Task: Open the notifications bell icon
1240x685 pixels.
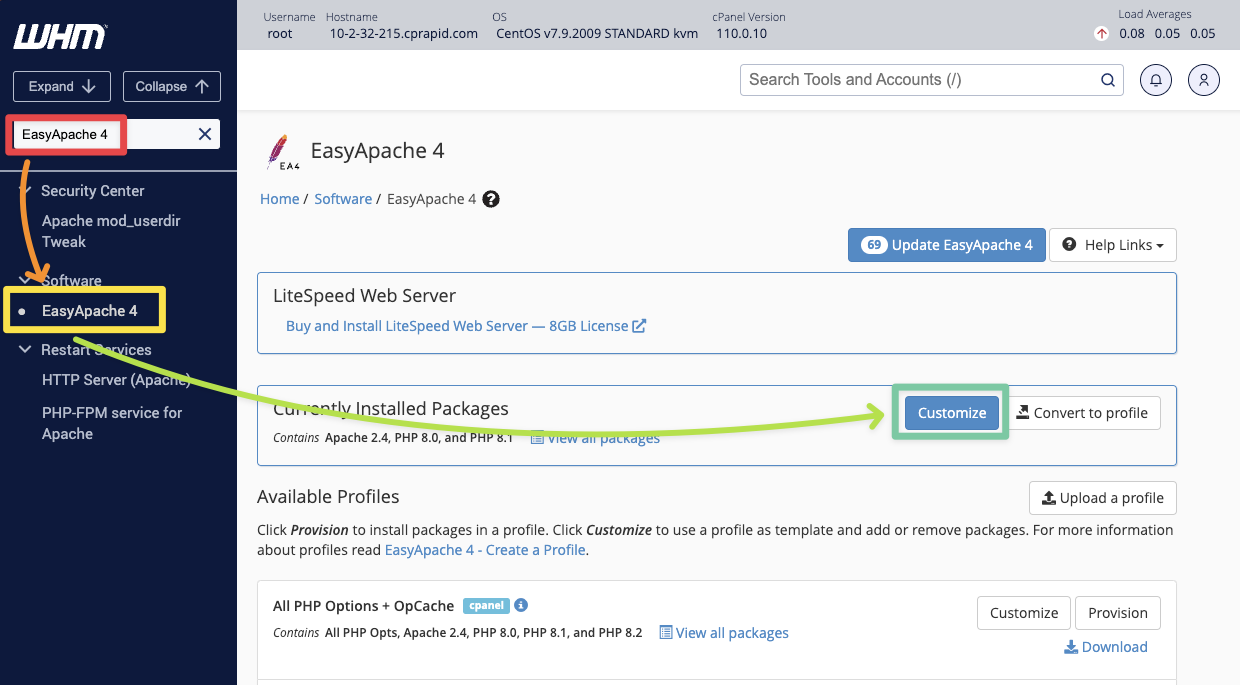Action: pos(1156,80)
